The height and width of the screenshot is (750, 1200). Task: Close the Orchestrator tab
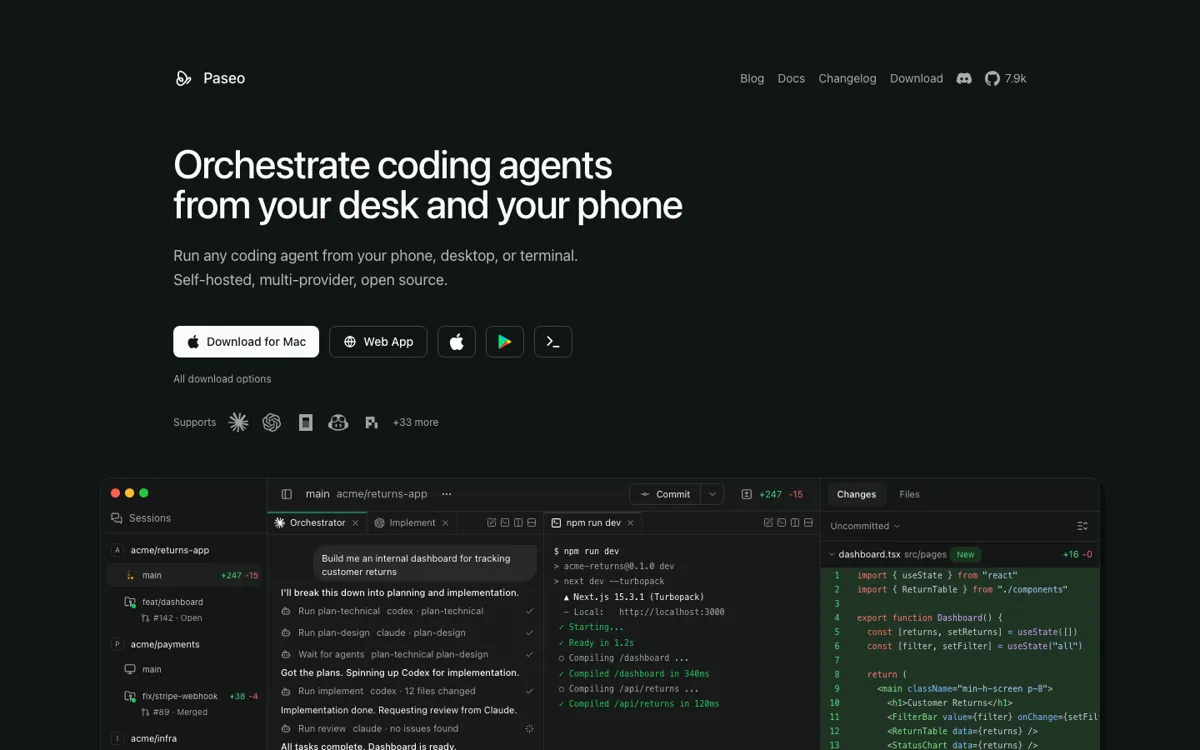pos(355,523)
